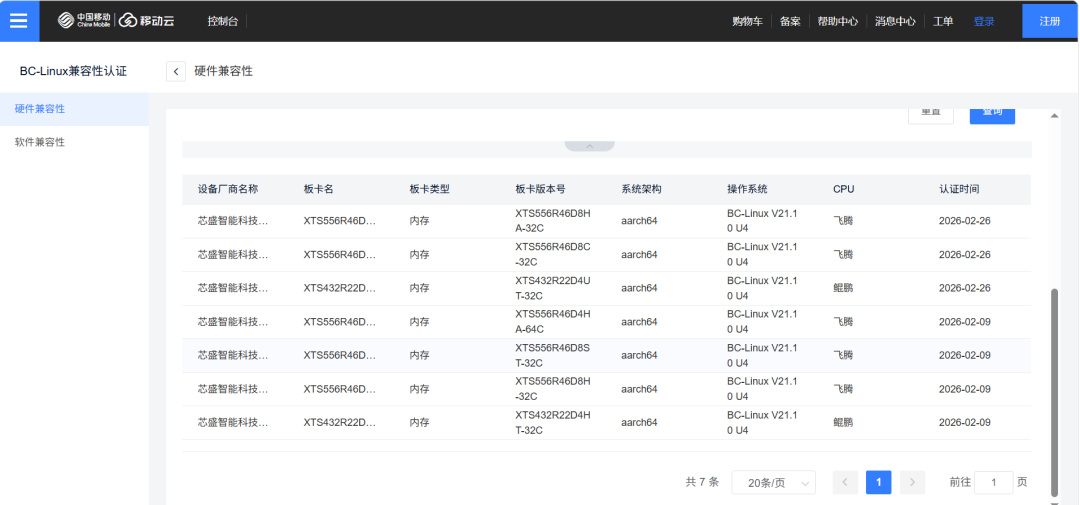Select 硬件兼容性 in the left sidebar
Viewport: 1080px width, 505px height.
(x=74, y=109)
